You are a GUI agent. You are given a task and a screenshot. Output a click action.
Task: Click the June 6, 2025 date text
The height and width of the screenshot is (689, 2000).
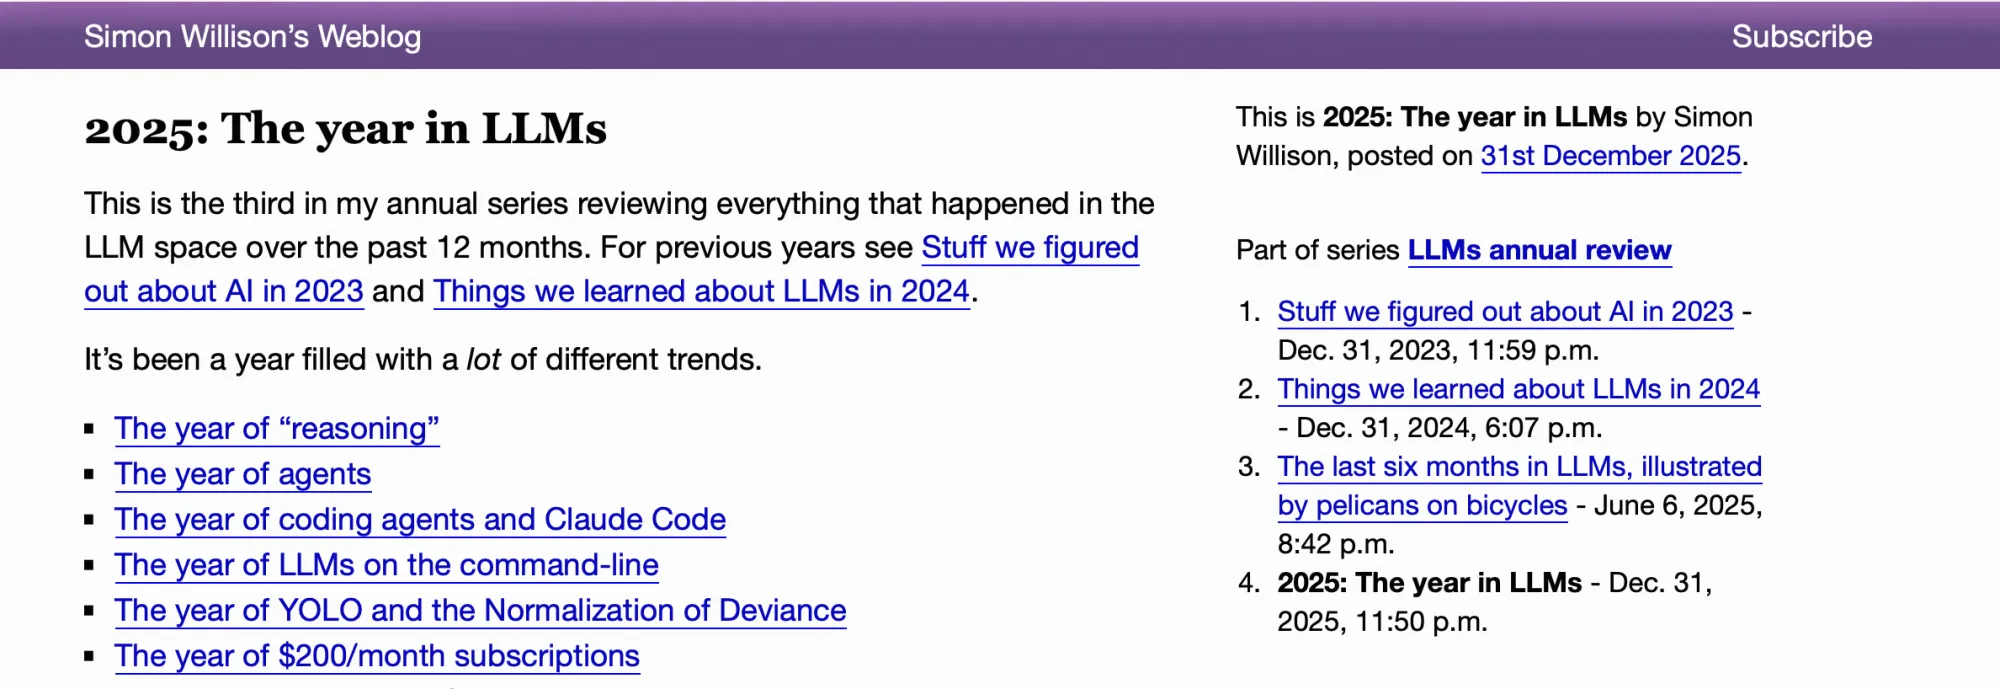[1674, 506]
